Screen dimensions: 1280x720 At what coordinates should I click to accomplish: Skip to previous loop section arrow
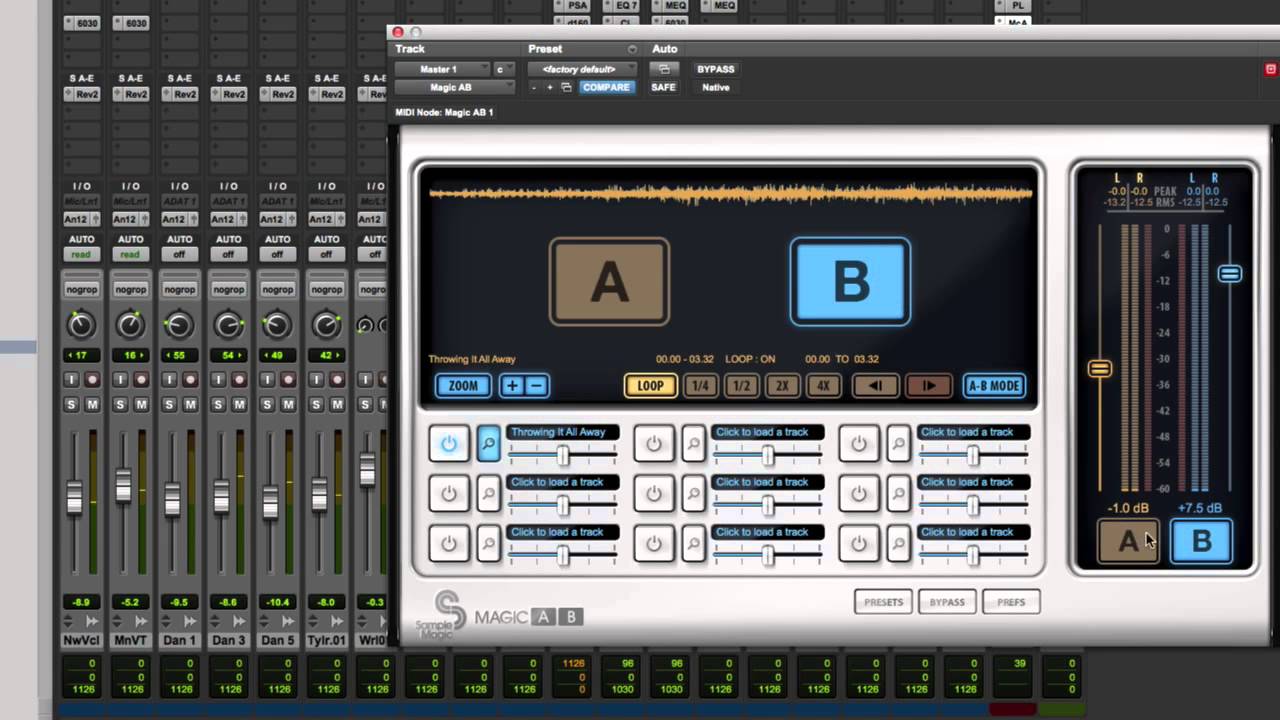point(875,386)
